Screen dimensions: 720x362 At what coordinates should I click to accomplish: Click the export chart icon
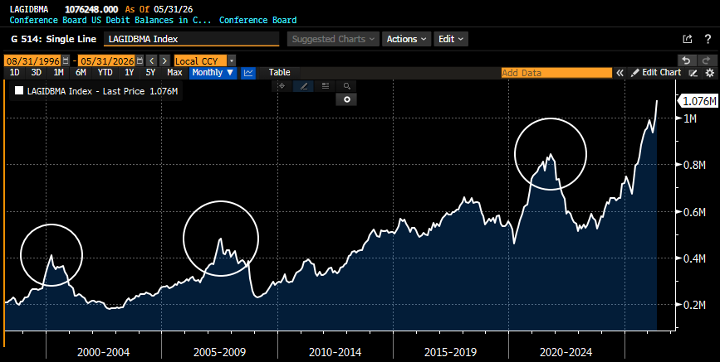(687, 39)
